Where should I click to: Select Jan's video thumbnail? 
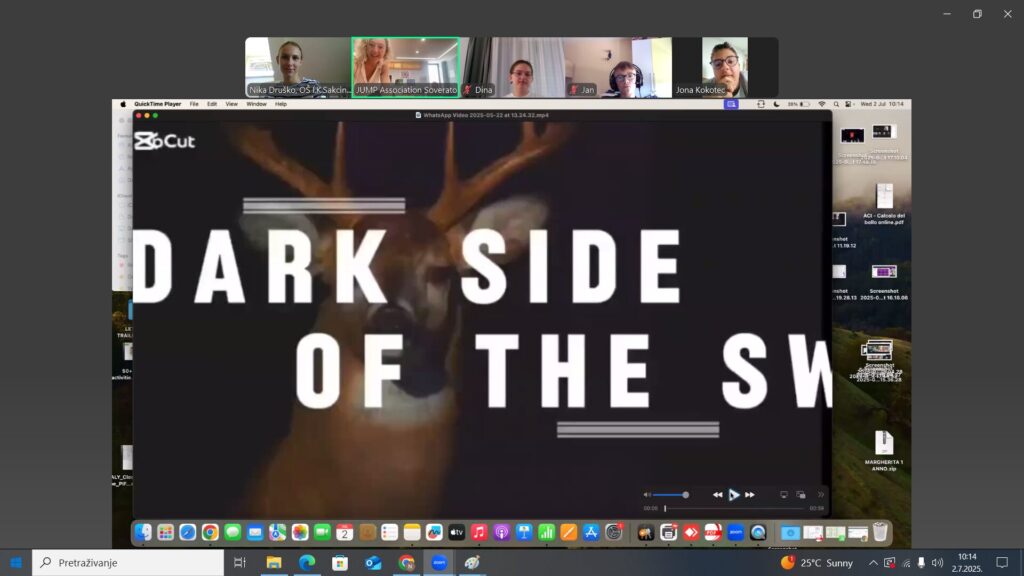pos(618,67)
